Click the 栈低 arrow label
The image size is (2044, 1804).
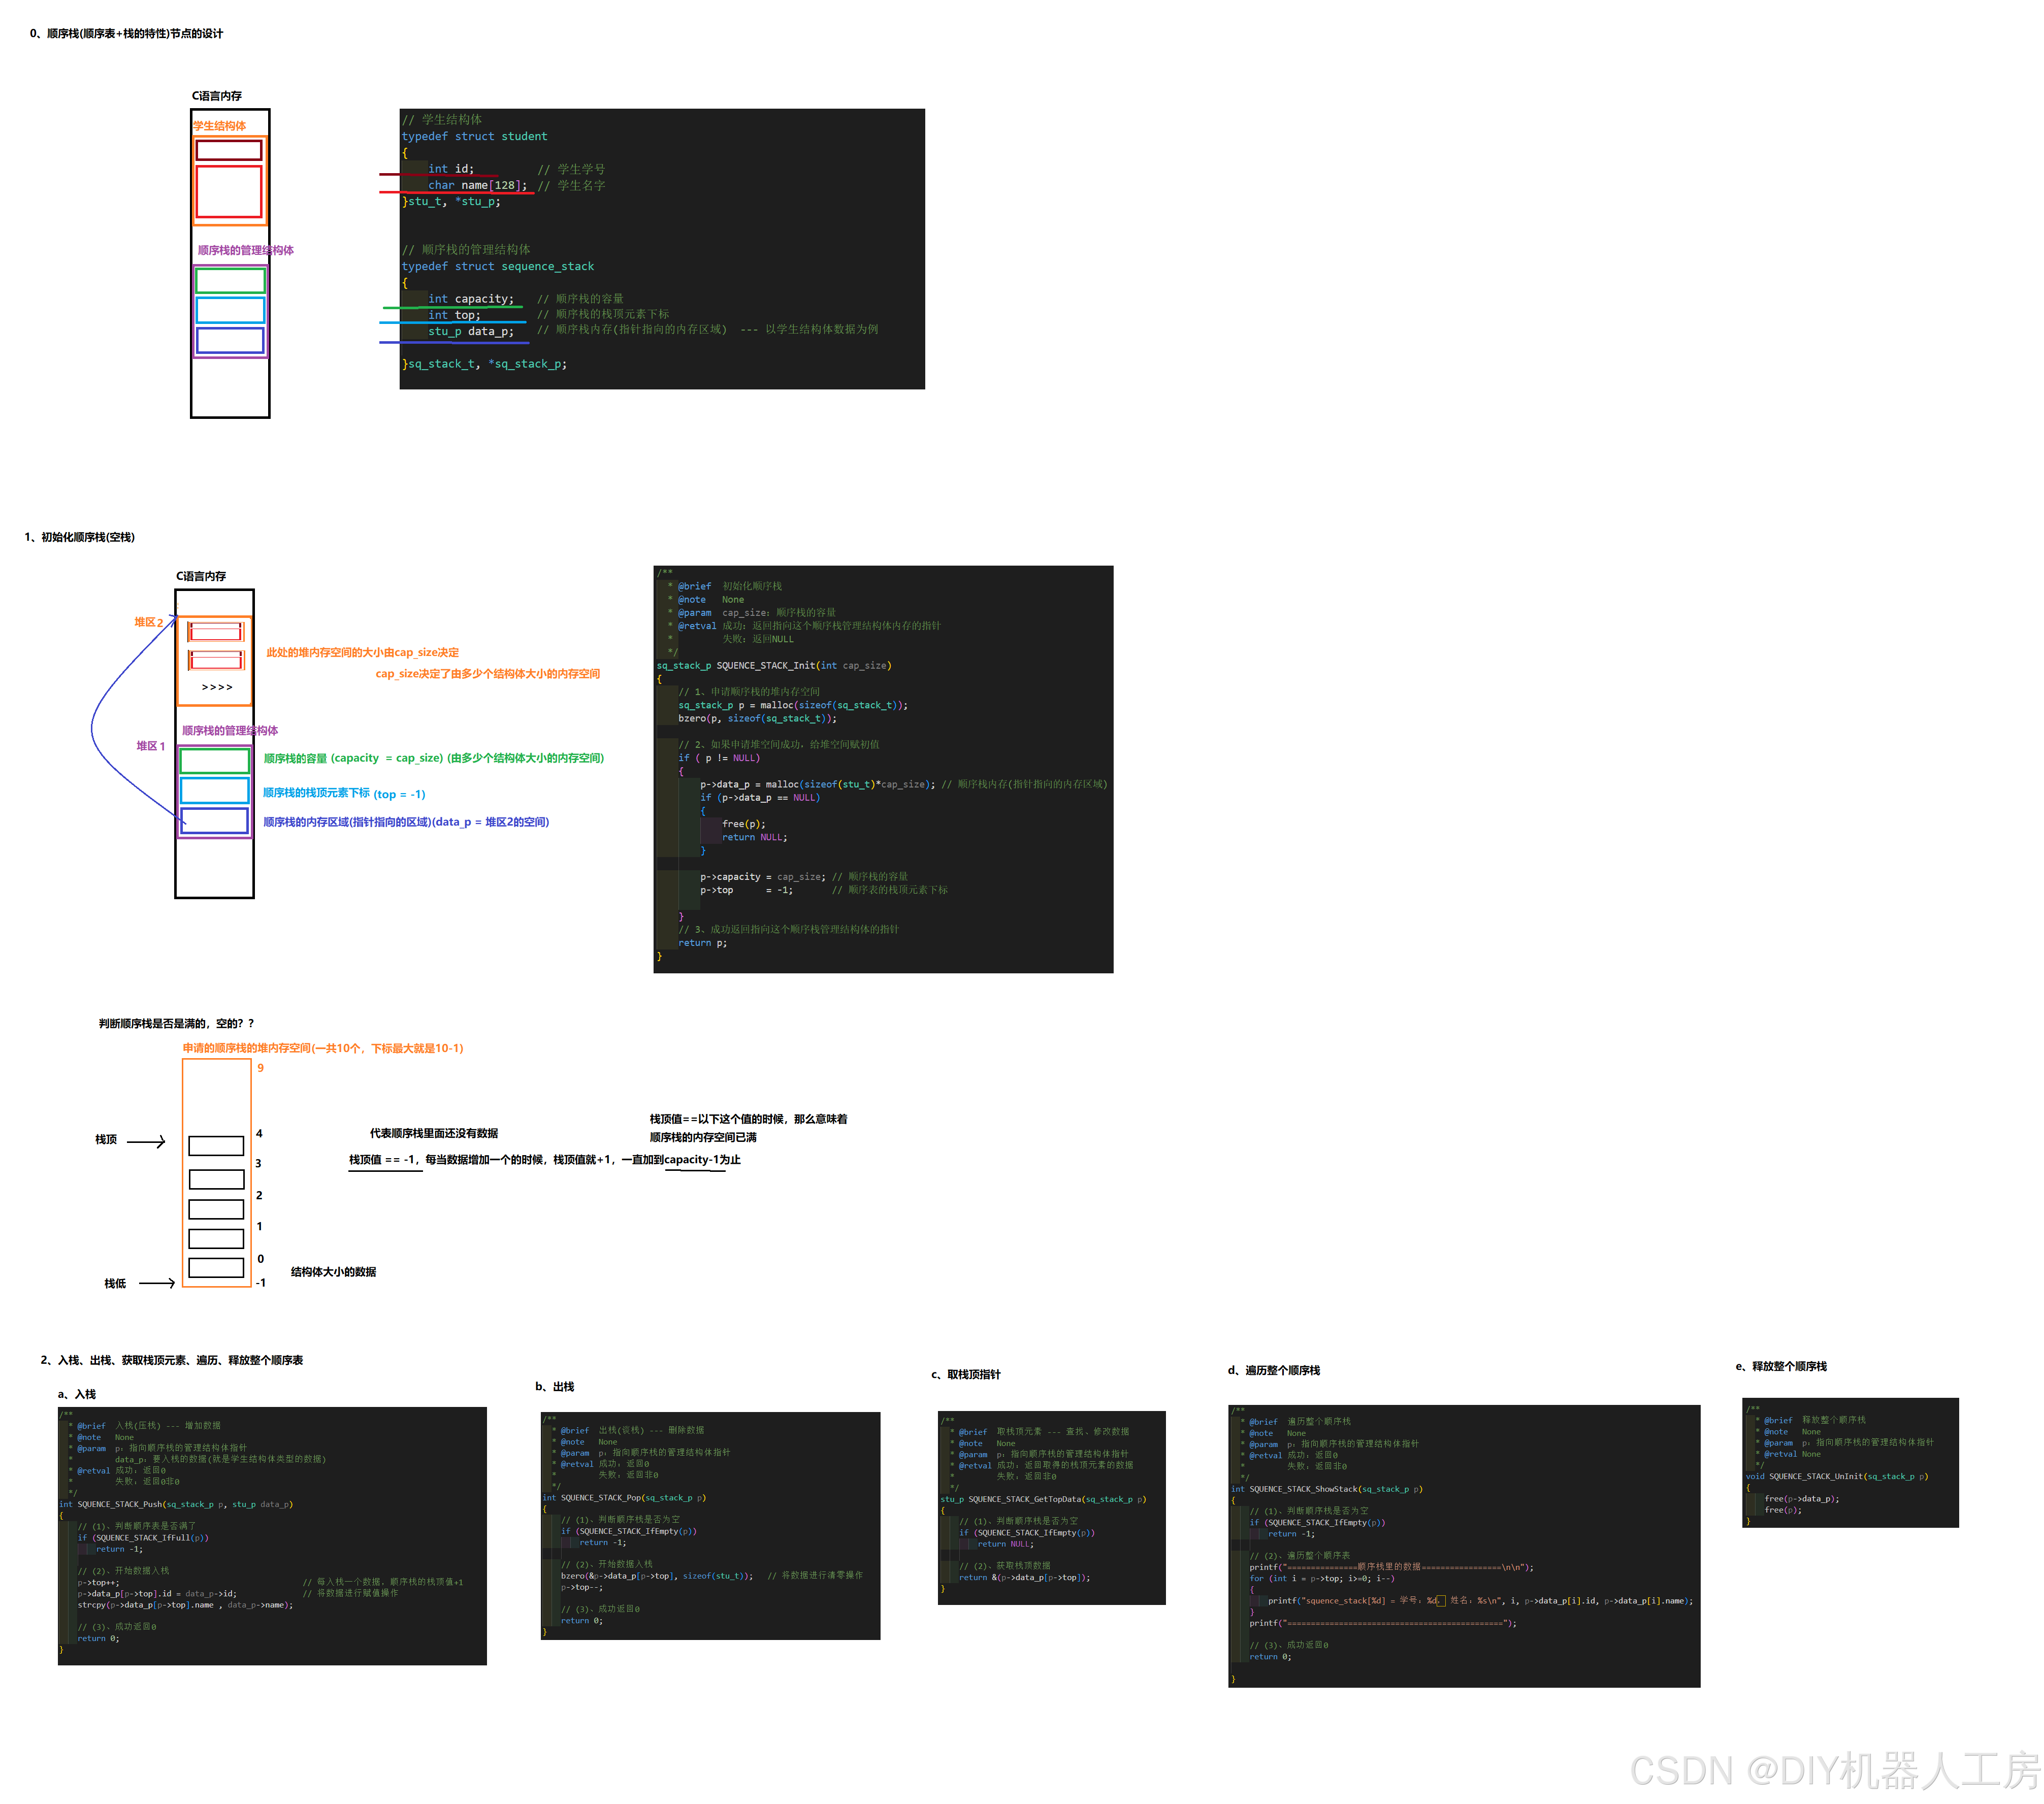click(115, 1284)
